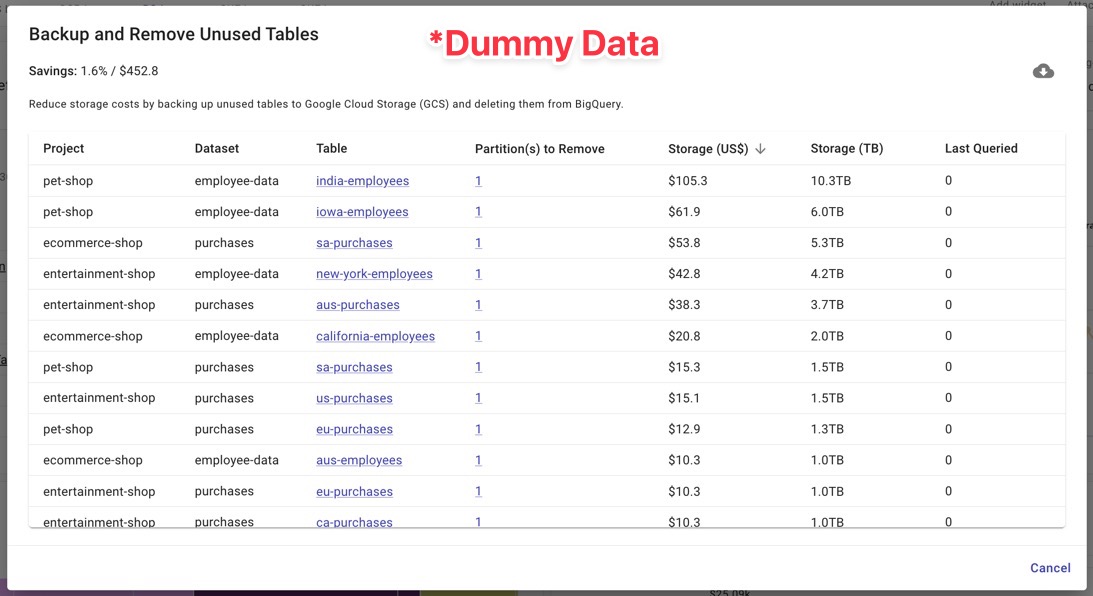Open partition link for aus-employees
1093x596 pixels.
point(478,460)
